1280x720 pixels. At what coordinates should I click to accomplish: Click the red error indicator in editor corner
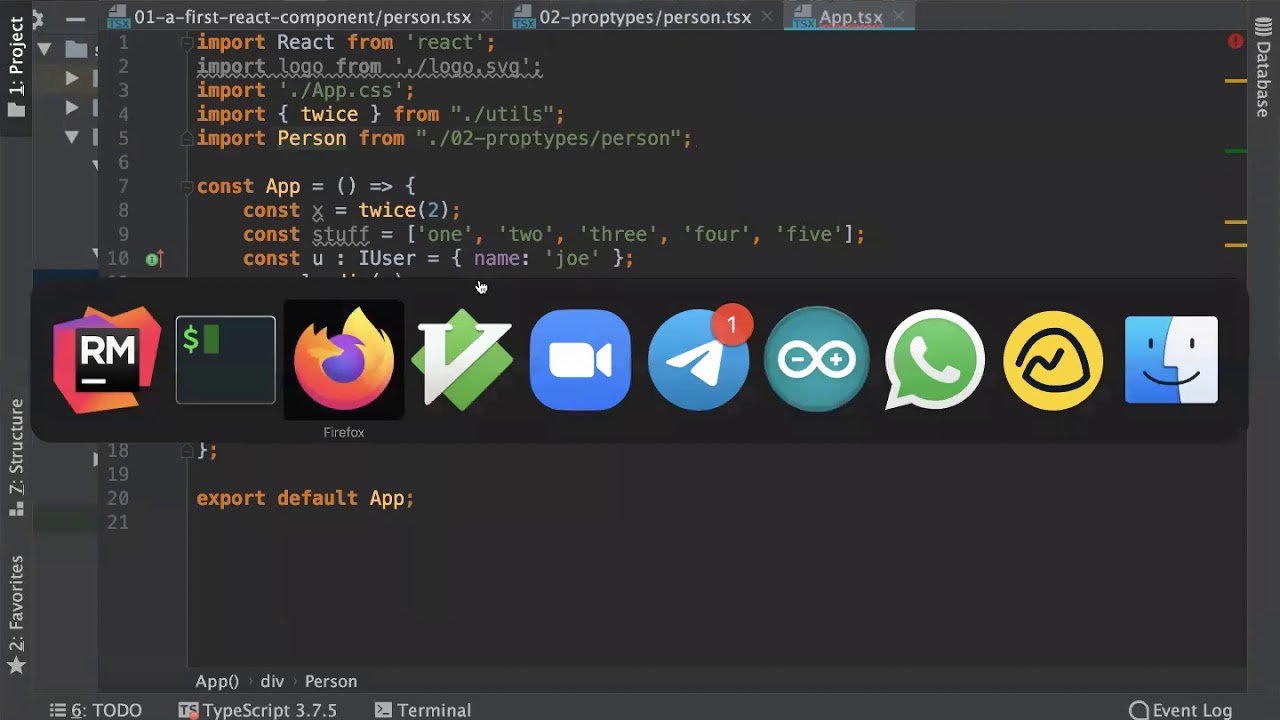point(1235,42)
